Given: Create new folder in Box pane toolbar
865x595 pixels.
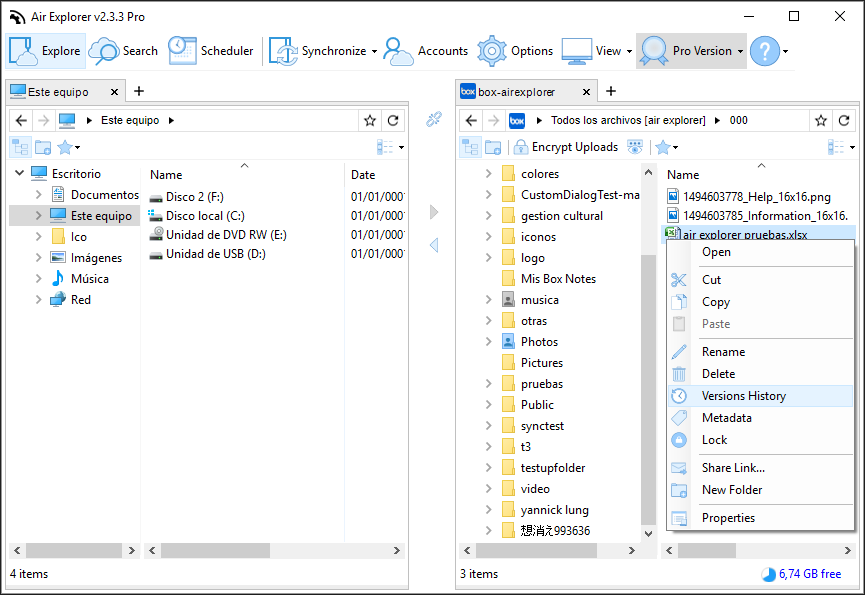Looking at the screenshot, I should [x=493, y=147].
